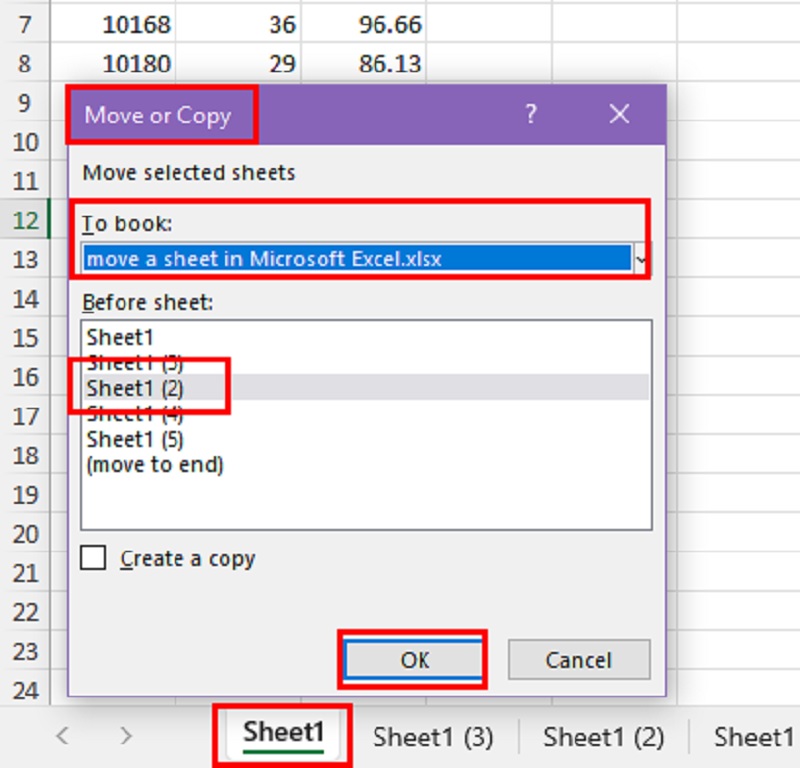Go to the Sheet1 (2) worksheet tab
800x768 pixels.
tap(603, 737)
